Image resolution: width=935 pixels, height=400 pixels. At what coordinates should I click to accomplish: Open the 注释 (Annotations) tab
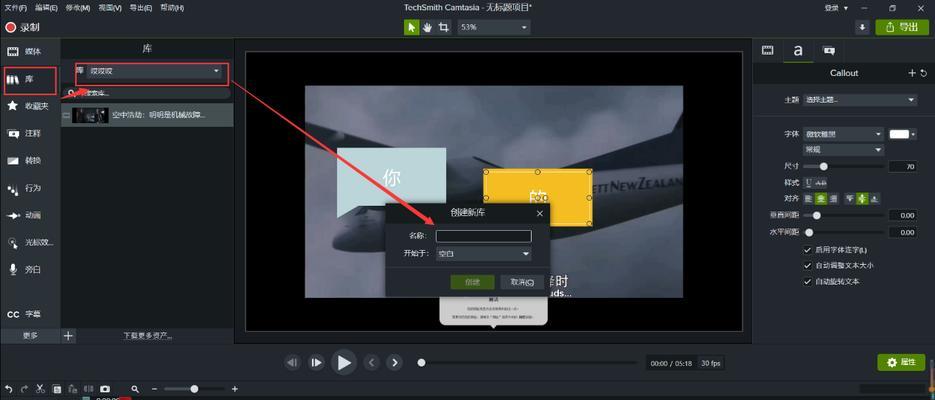pos(30,134)
